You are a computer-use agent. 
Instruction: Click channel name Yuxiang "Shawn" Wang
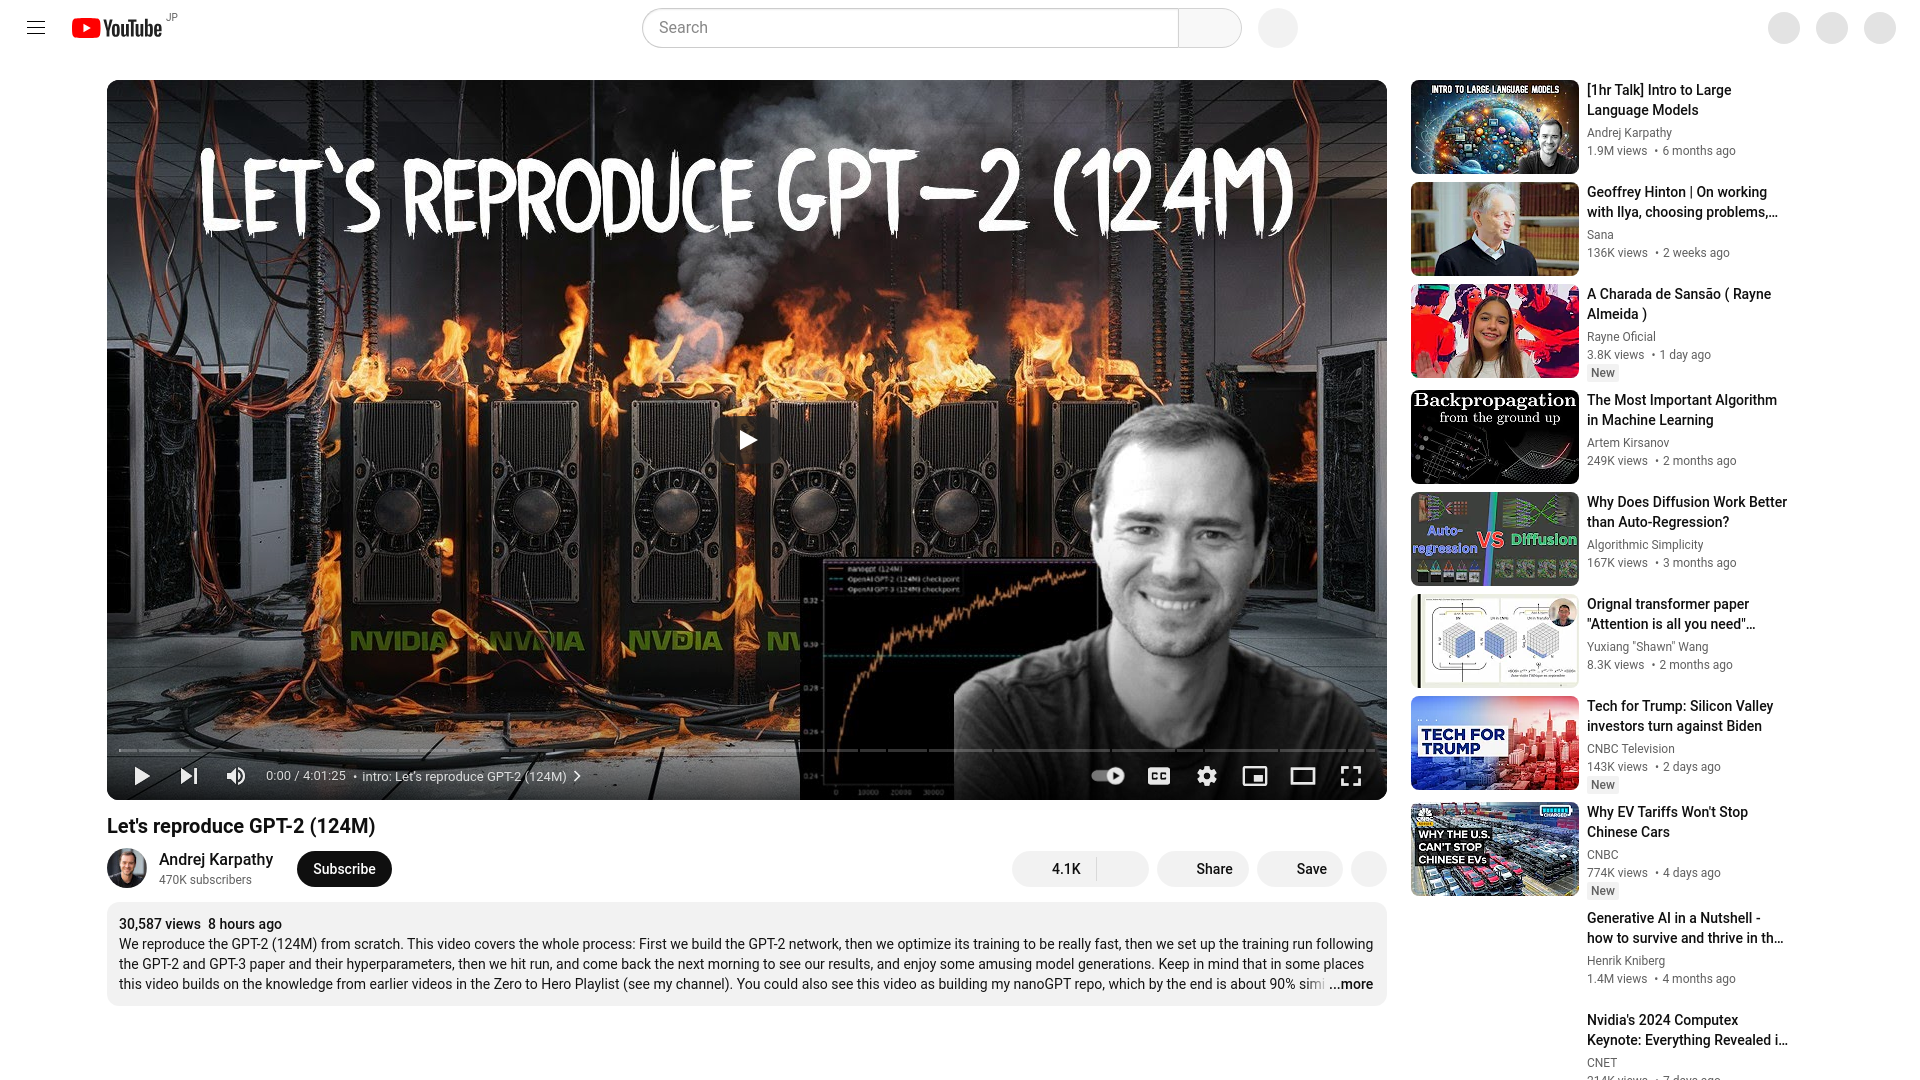[x=1647, y=647]
